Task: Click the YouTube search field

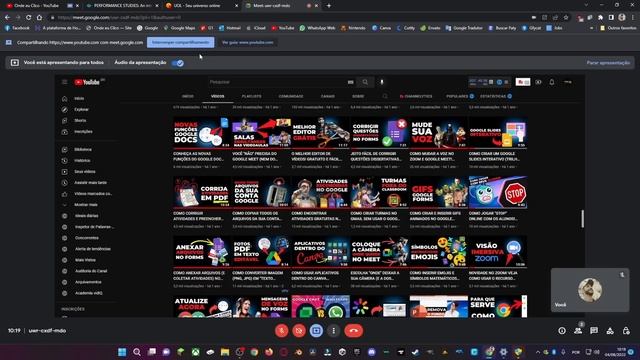Action: tap(278, 82)
